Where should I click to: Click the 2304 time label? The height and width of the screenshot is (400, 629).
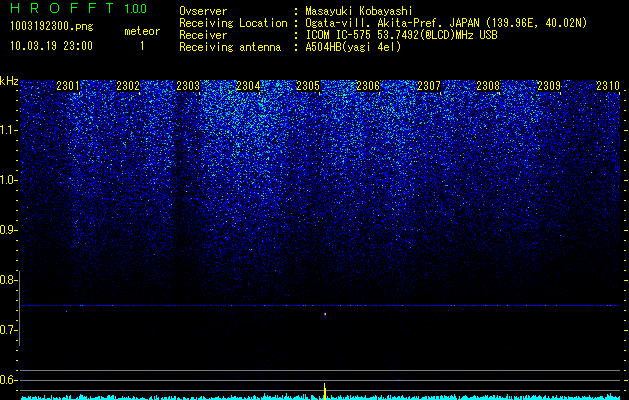248,86
